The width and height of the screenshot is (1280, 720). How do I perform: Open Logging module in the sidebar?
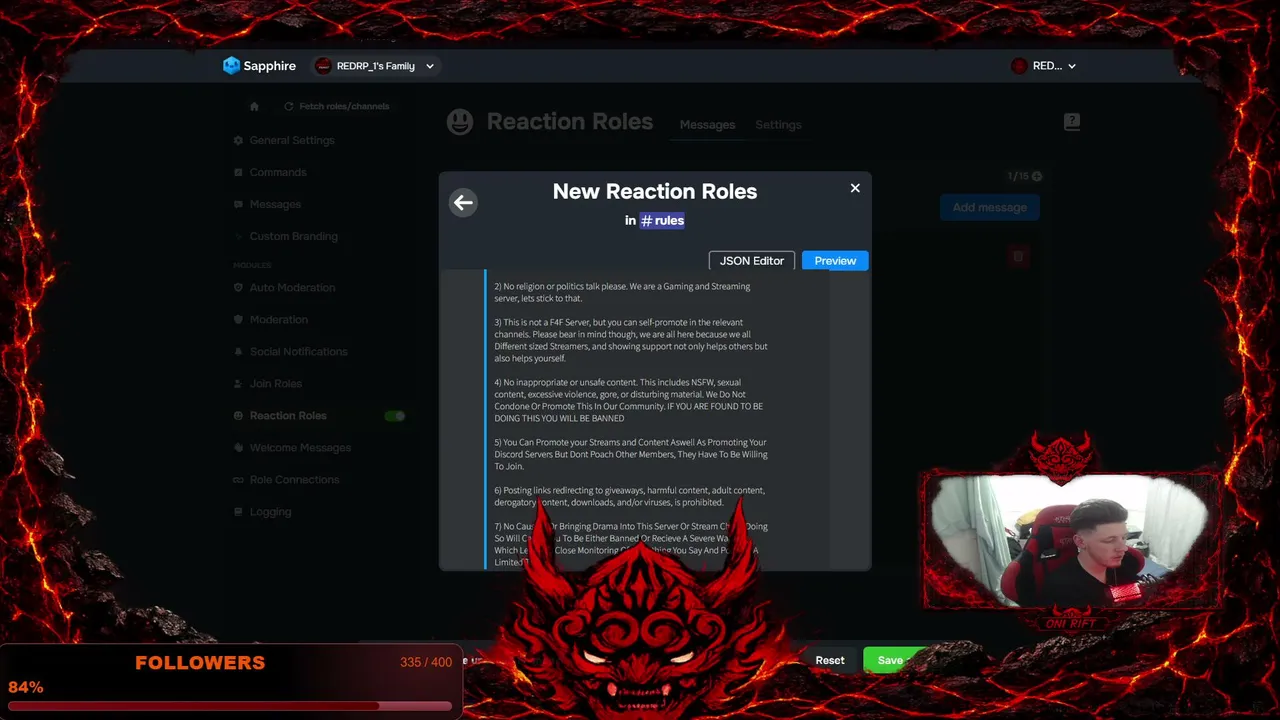(x=270, y=511)
